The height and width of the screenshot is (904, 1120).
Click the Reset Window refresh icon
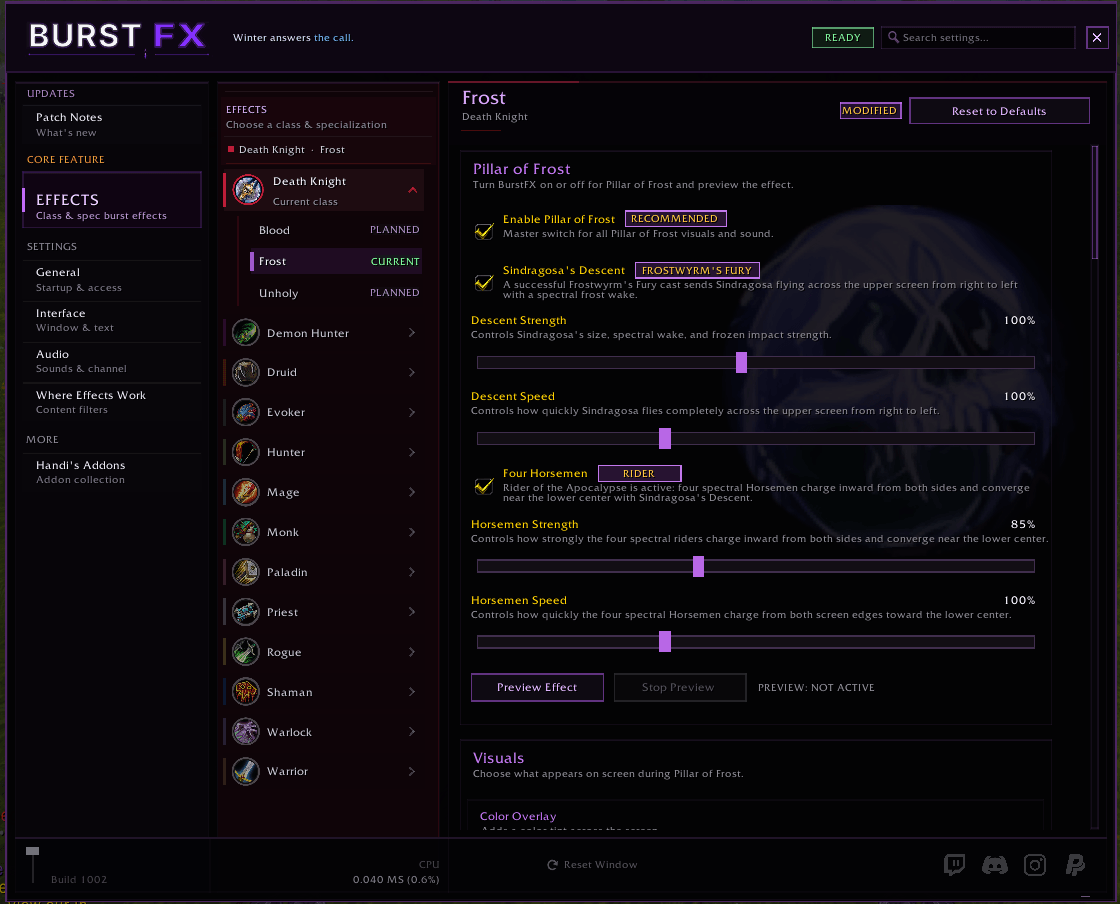click(552, 865)
